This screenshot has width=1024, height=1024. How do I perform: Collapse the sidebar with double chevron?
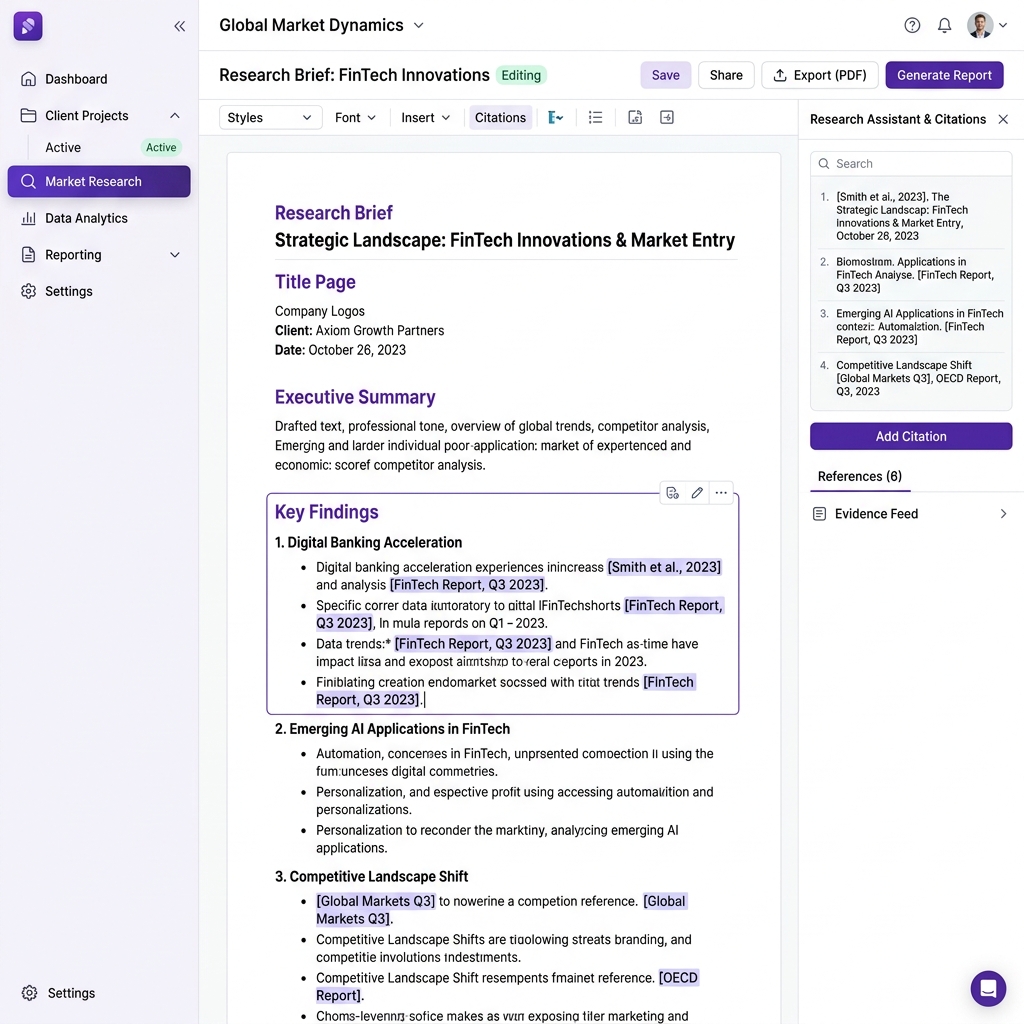coord(180,26)
